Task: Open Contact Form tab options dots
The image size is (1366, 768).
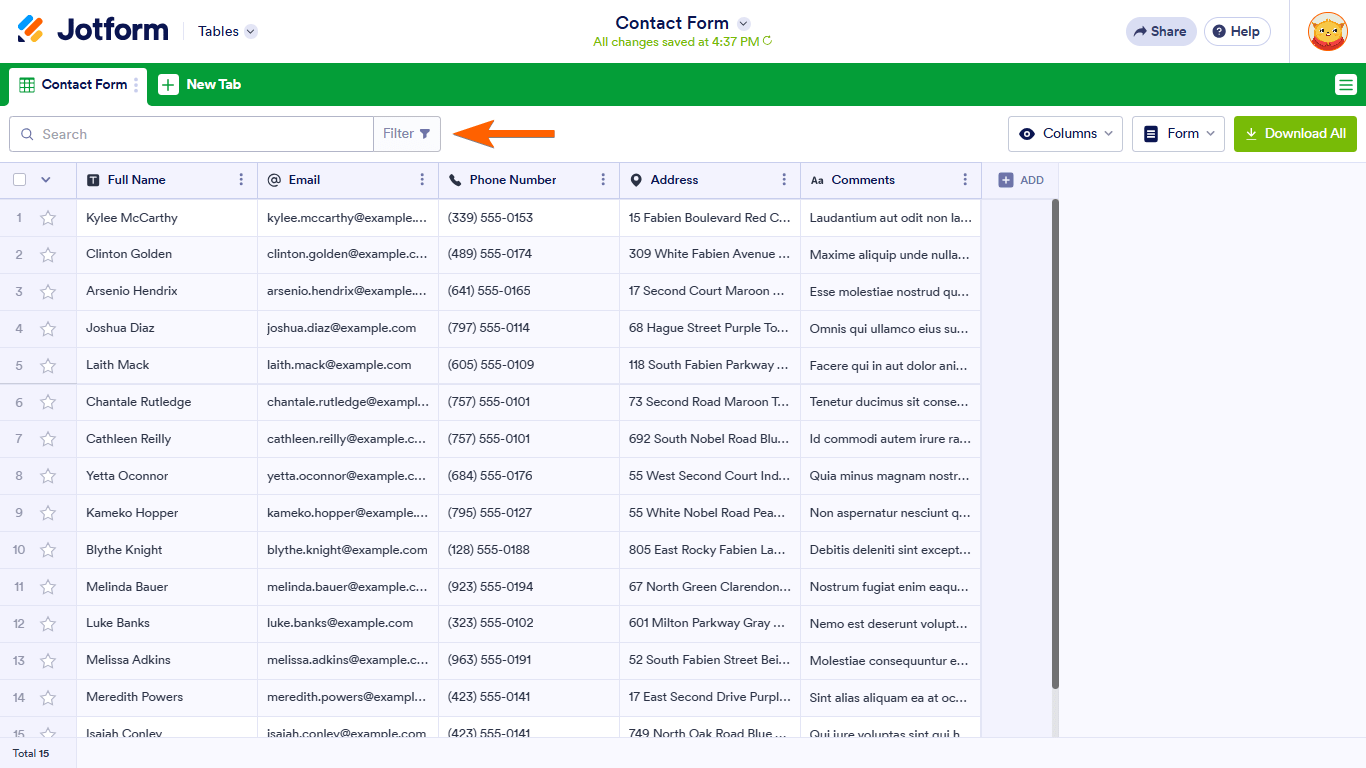Action: tap(137, 85)
